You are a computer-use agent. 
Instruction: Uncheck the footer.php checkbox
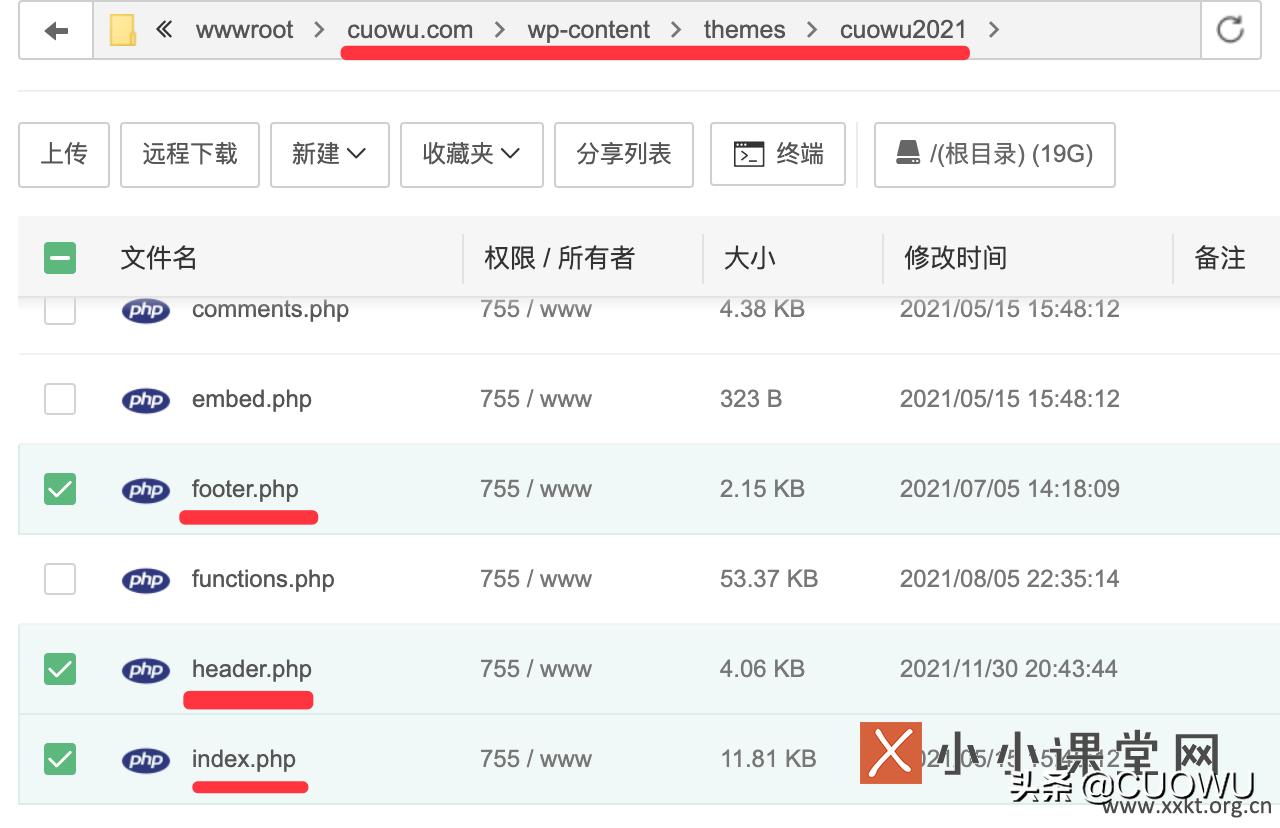click(60, 489)
